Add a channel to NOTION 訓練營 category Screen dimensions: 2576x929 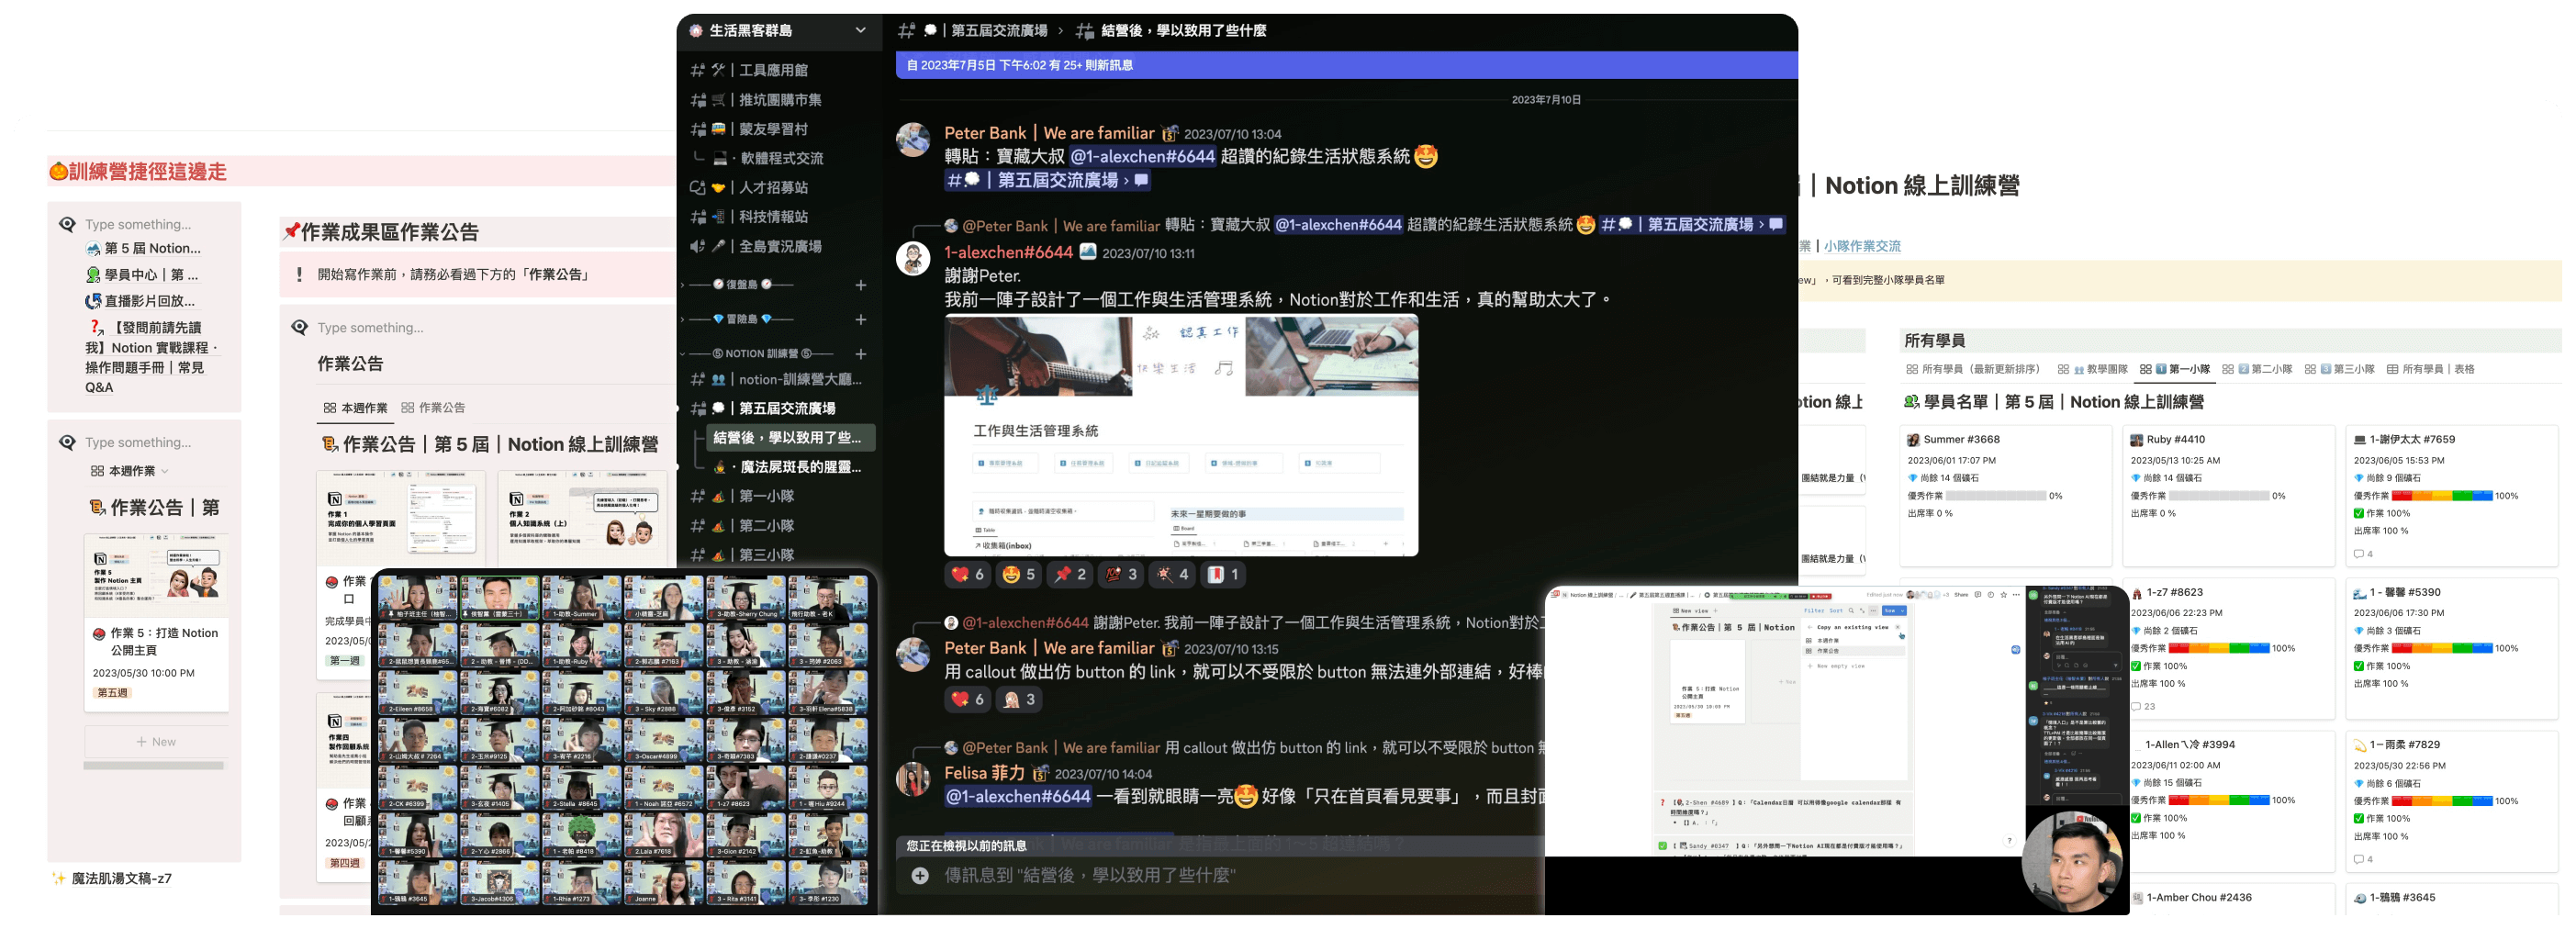tap(860, 354)
